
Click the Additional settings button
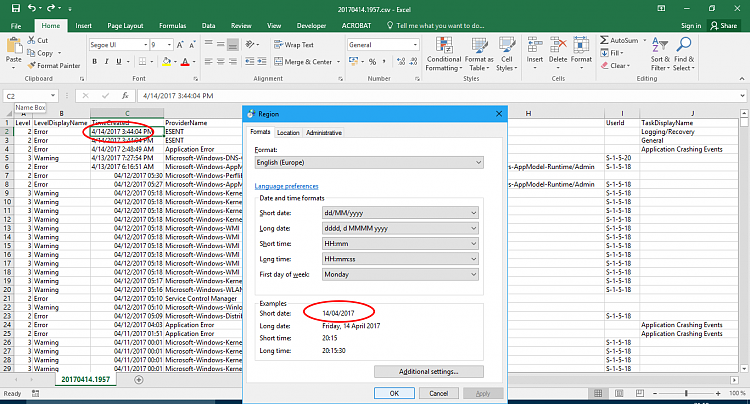point(429,371)
